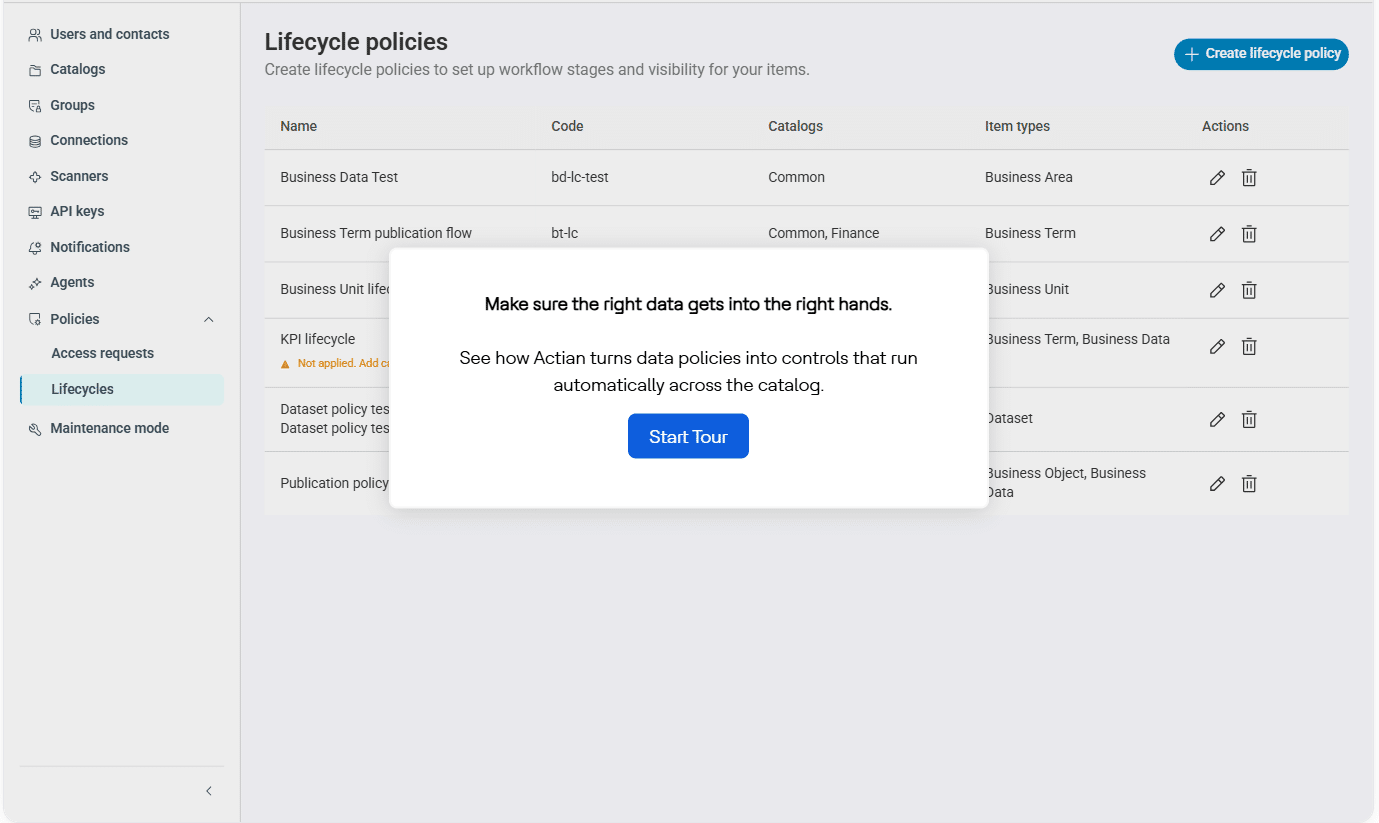Edit the Publication policy row
This screenshot has width=1379, height=823.
click(1217, 484)
